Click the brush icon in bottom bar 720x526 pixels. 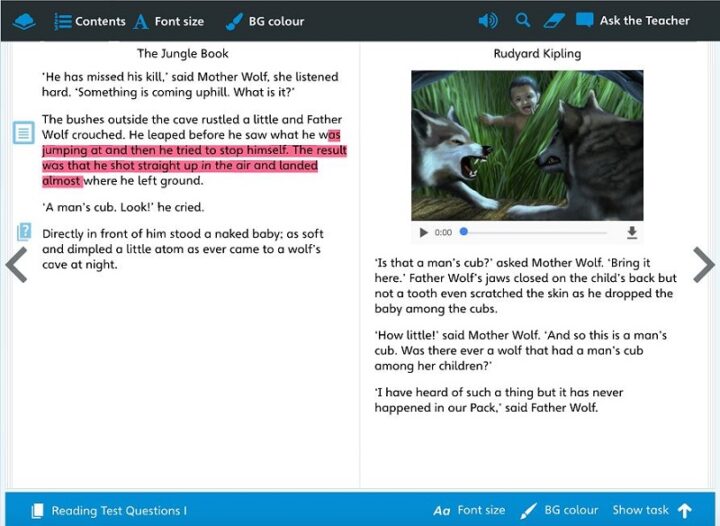click(x=529, y=510)
